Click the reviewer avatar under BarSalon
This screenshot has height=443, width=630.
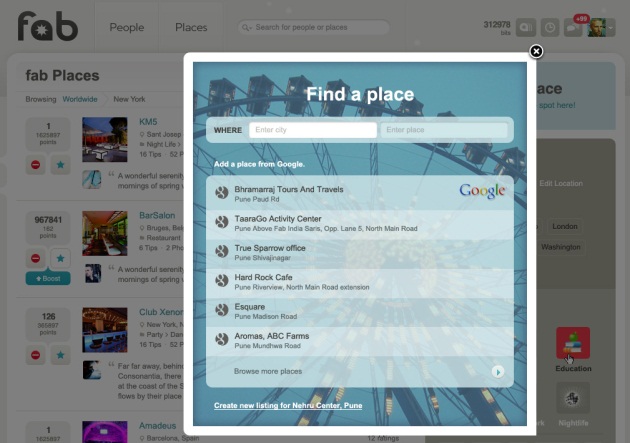[x=93, y=273]
